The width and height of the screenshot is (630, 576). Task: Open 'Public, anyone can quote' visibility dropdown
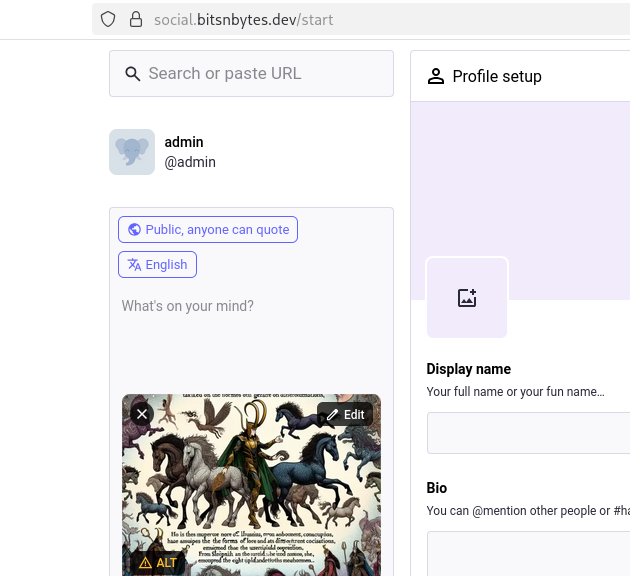[x=208, y=230]
